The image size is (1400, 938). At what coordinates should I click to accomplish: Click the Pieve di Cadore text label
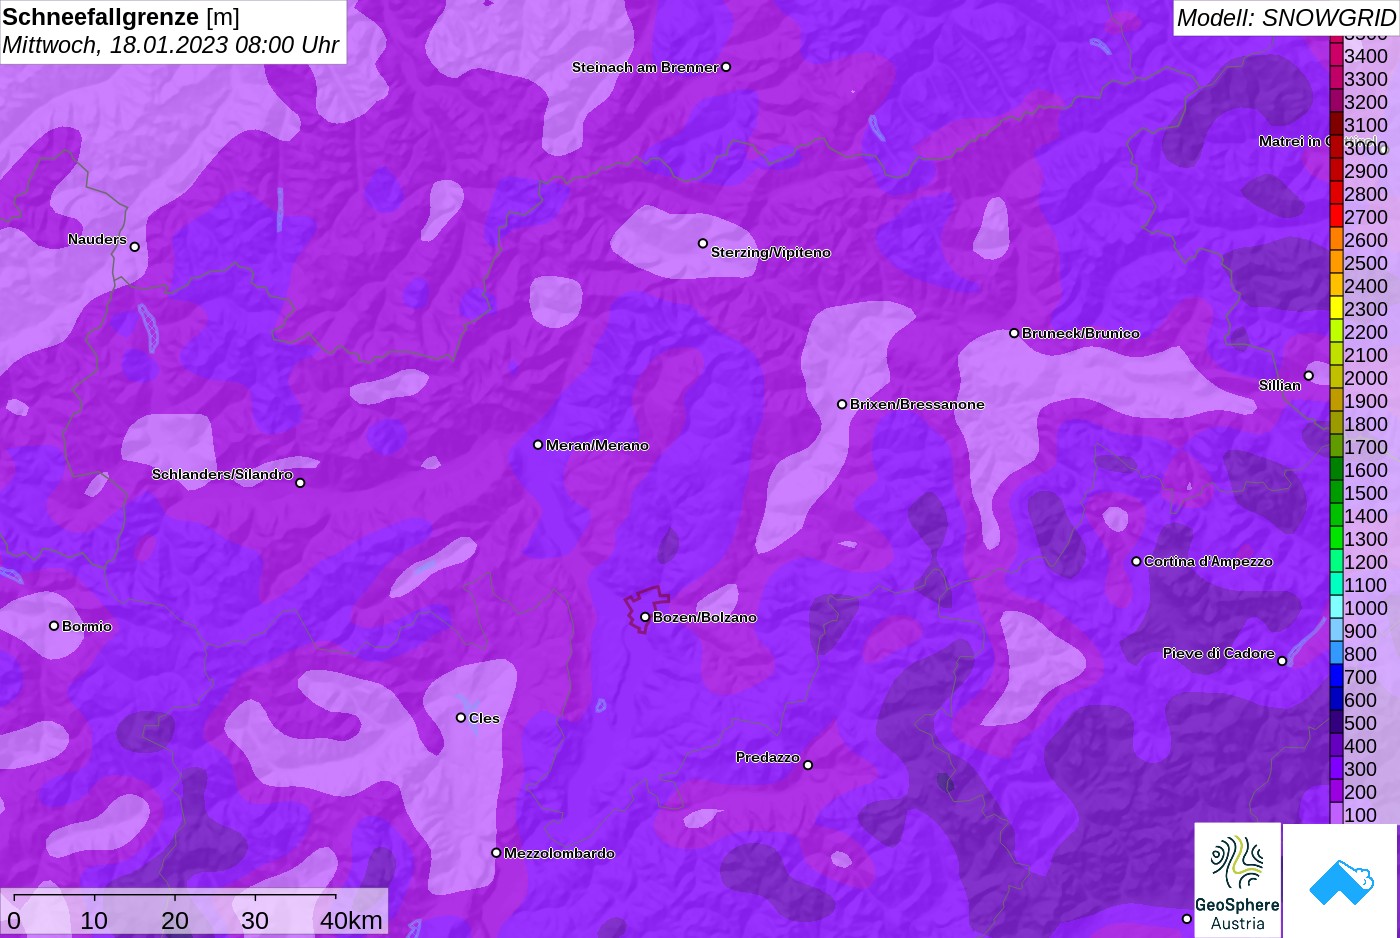[x=1219, y=653]
